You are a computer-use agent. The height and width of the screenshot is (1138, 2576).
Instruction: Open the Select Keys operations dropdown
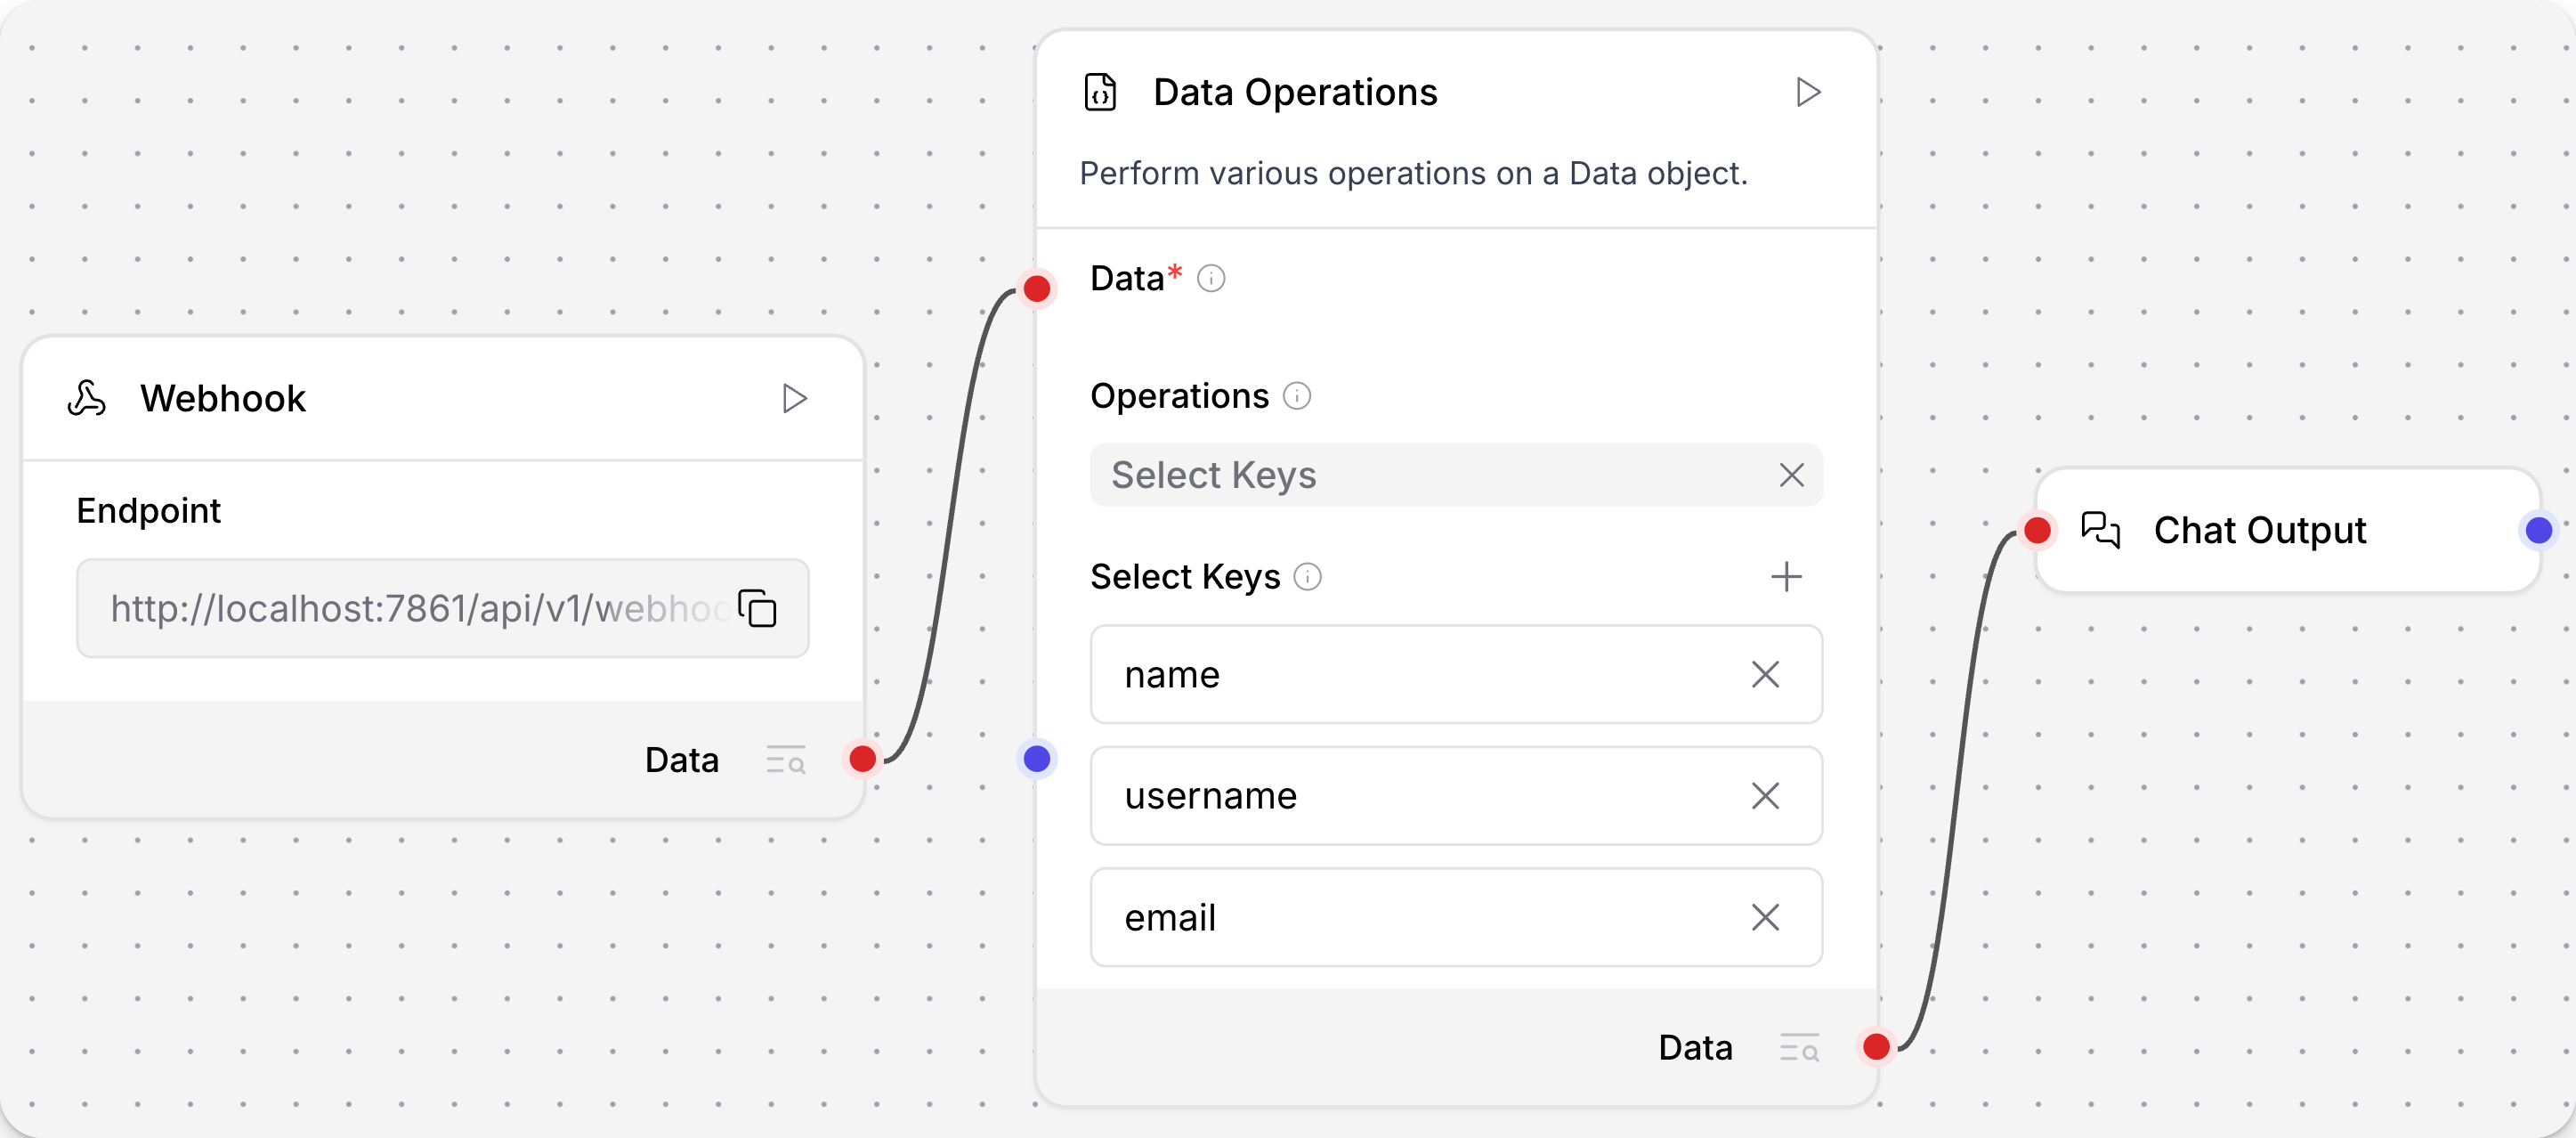tap(1400, 475)
